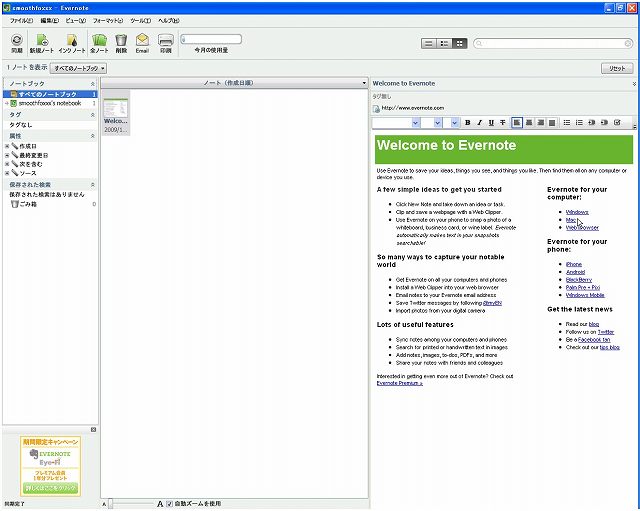Collapse the ノートブック section

point(93,84)
